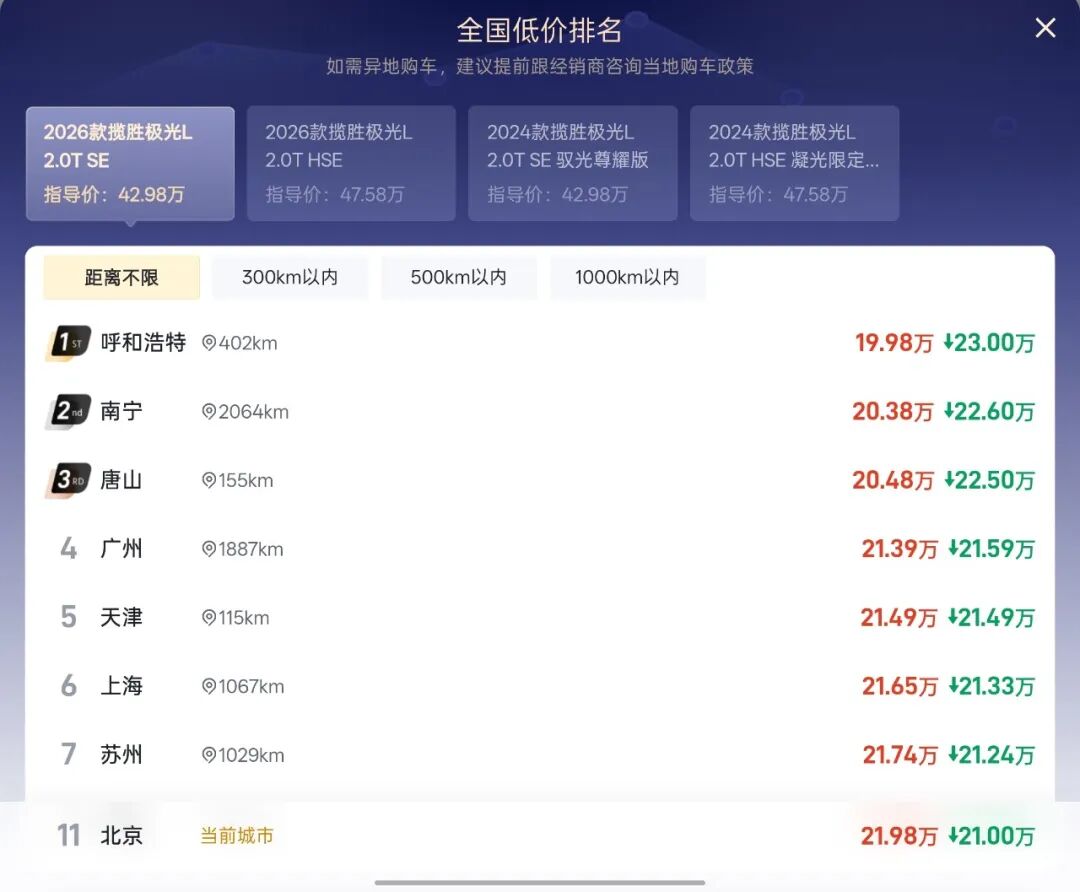Click rank number 4 beside 广州
1080x892 pixels.
tap(68, 549)
